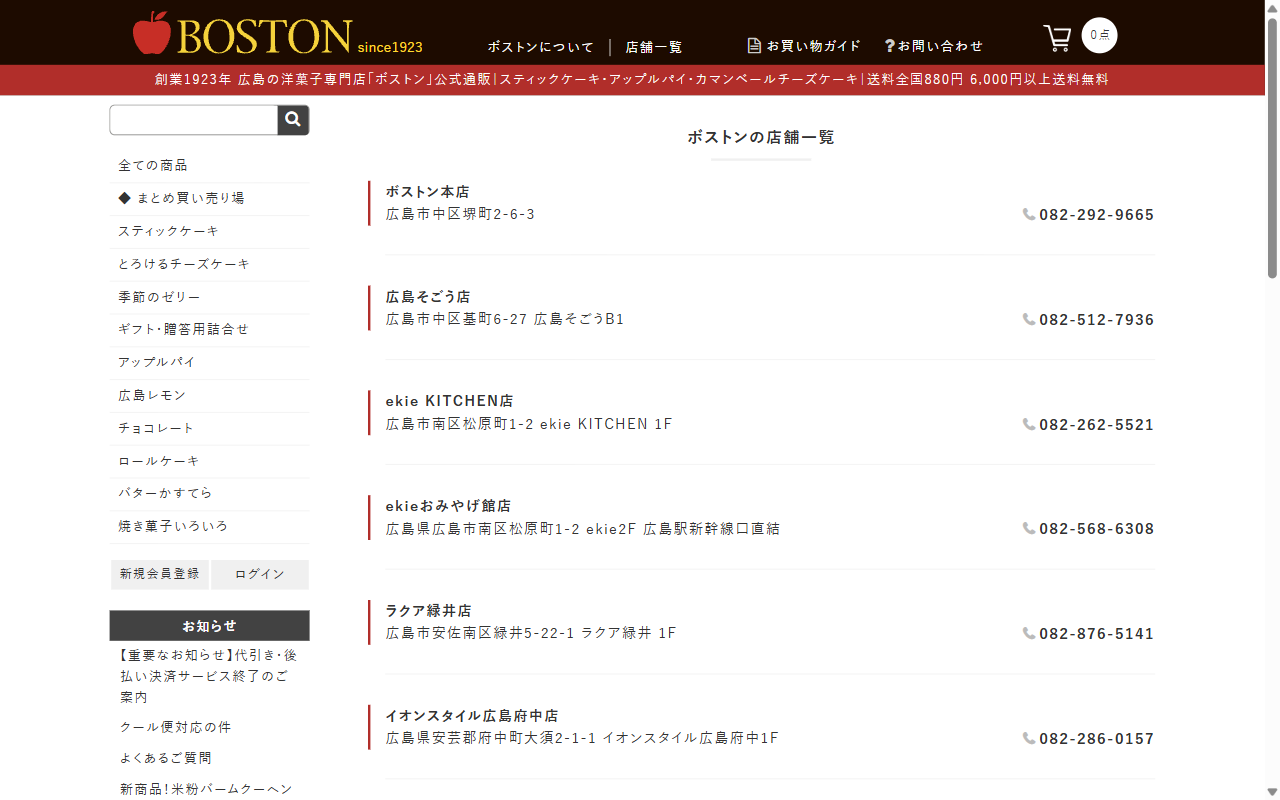
Task: Click phone number 082-876-5141
Action: (x=1096, y=634)
